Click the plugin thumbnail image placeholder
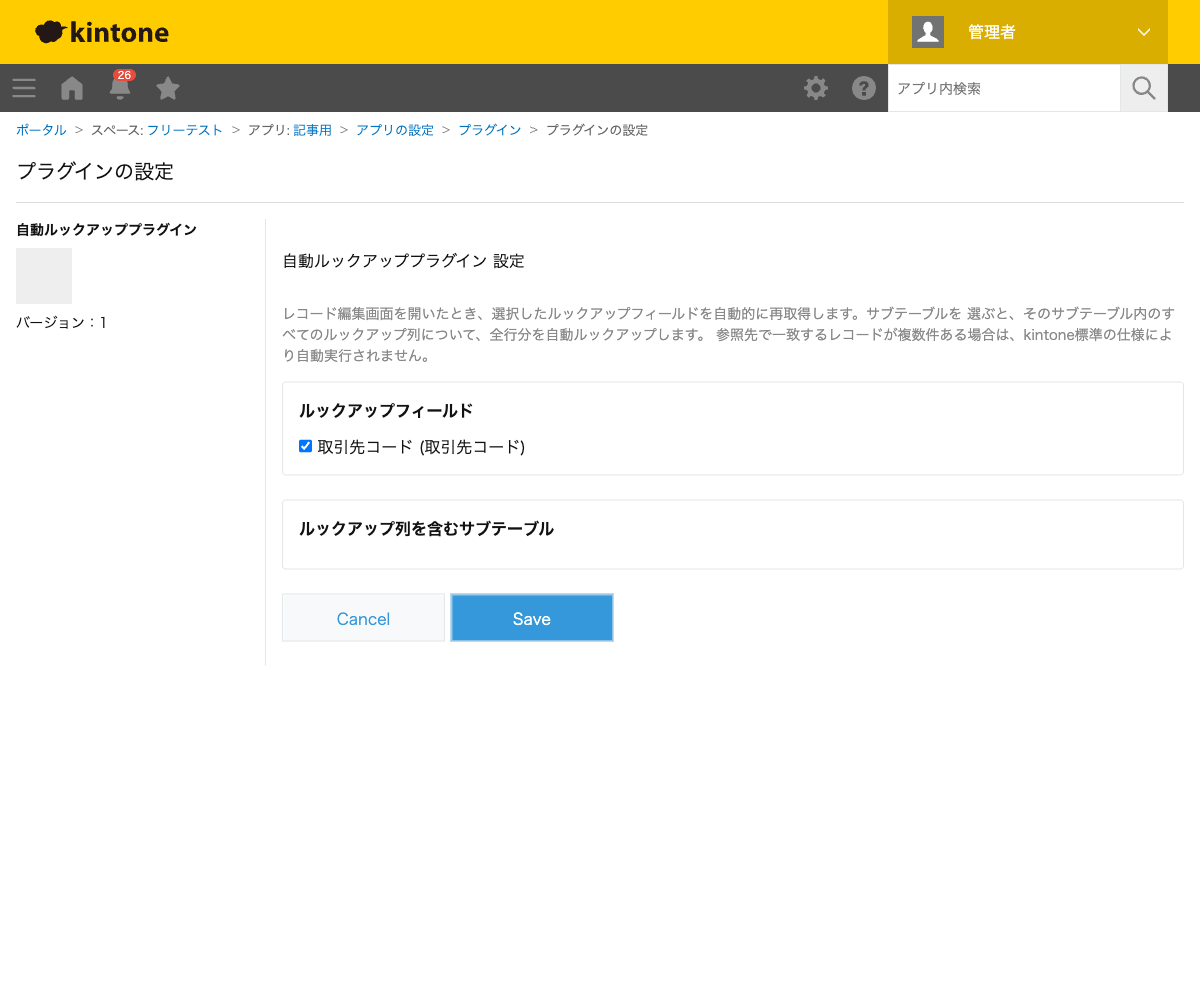 tap(44, 276)
